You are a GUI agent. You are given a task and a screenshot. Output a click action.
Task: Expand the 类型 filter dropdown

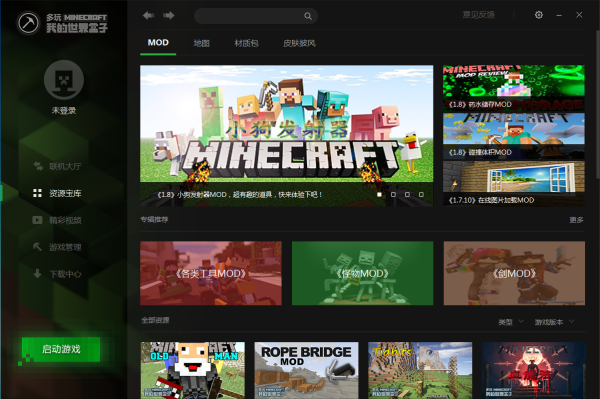pyautogui.click(x=511, y=322)
